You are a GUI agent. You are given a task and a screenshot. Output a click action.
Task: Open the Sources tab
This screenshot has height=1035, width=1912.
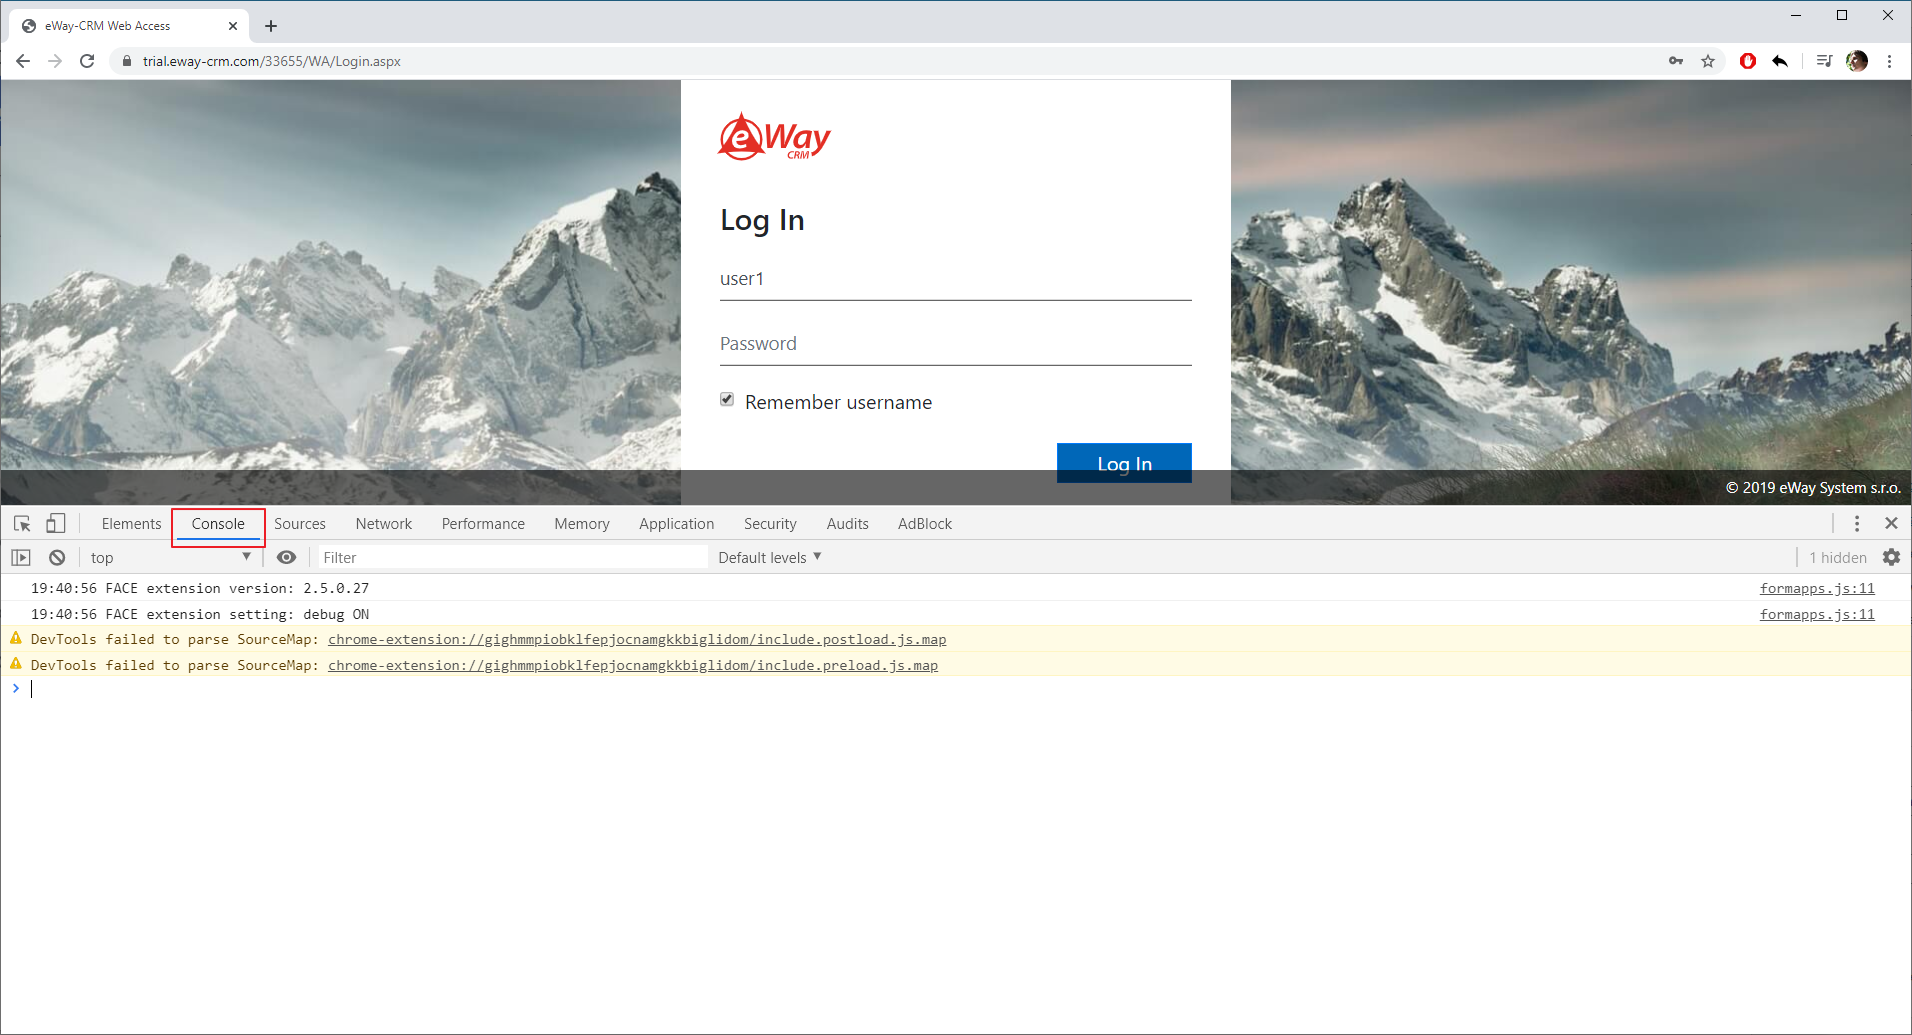click(x=300, y=523)
